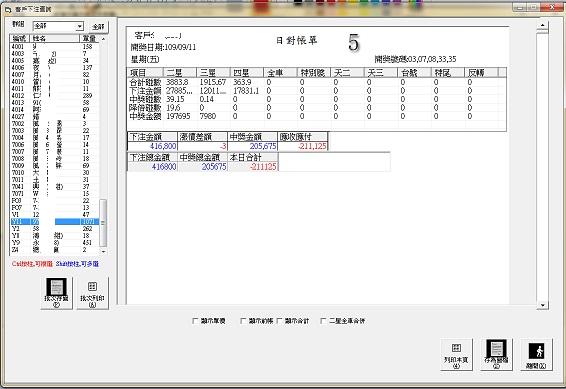This screenshot has width=566, height=389.
Task: Click the 特尾 column header in report table
Action: (x=448, y=73)
